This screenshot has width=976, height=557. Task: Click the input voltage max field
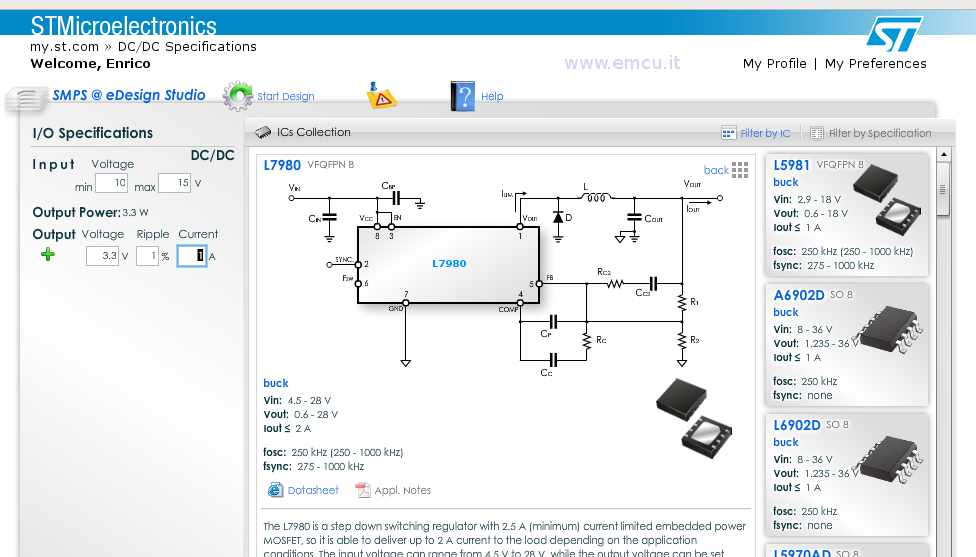(x=174, y=183)
